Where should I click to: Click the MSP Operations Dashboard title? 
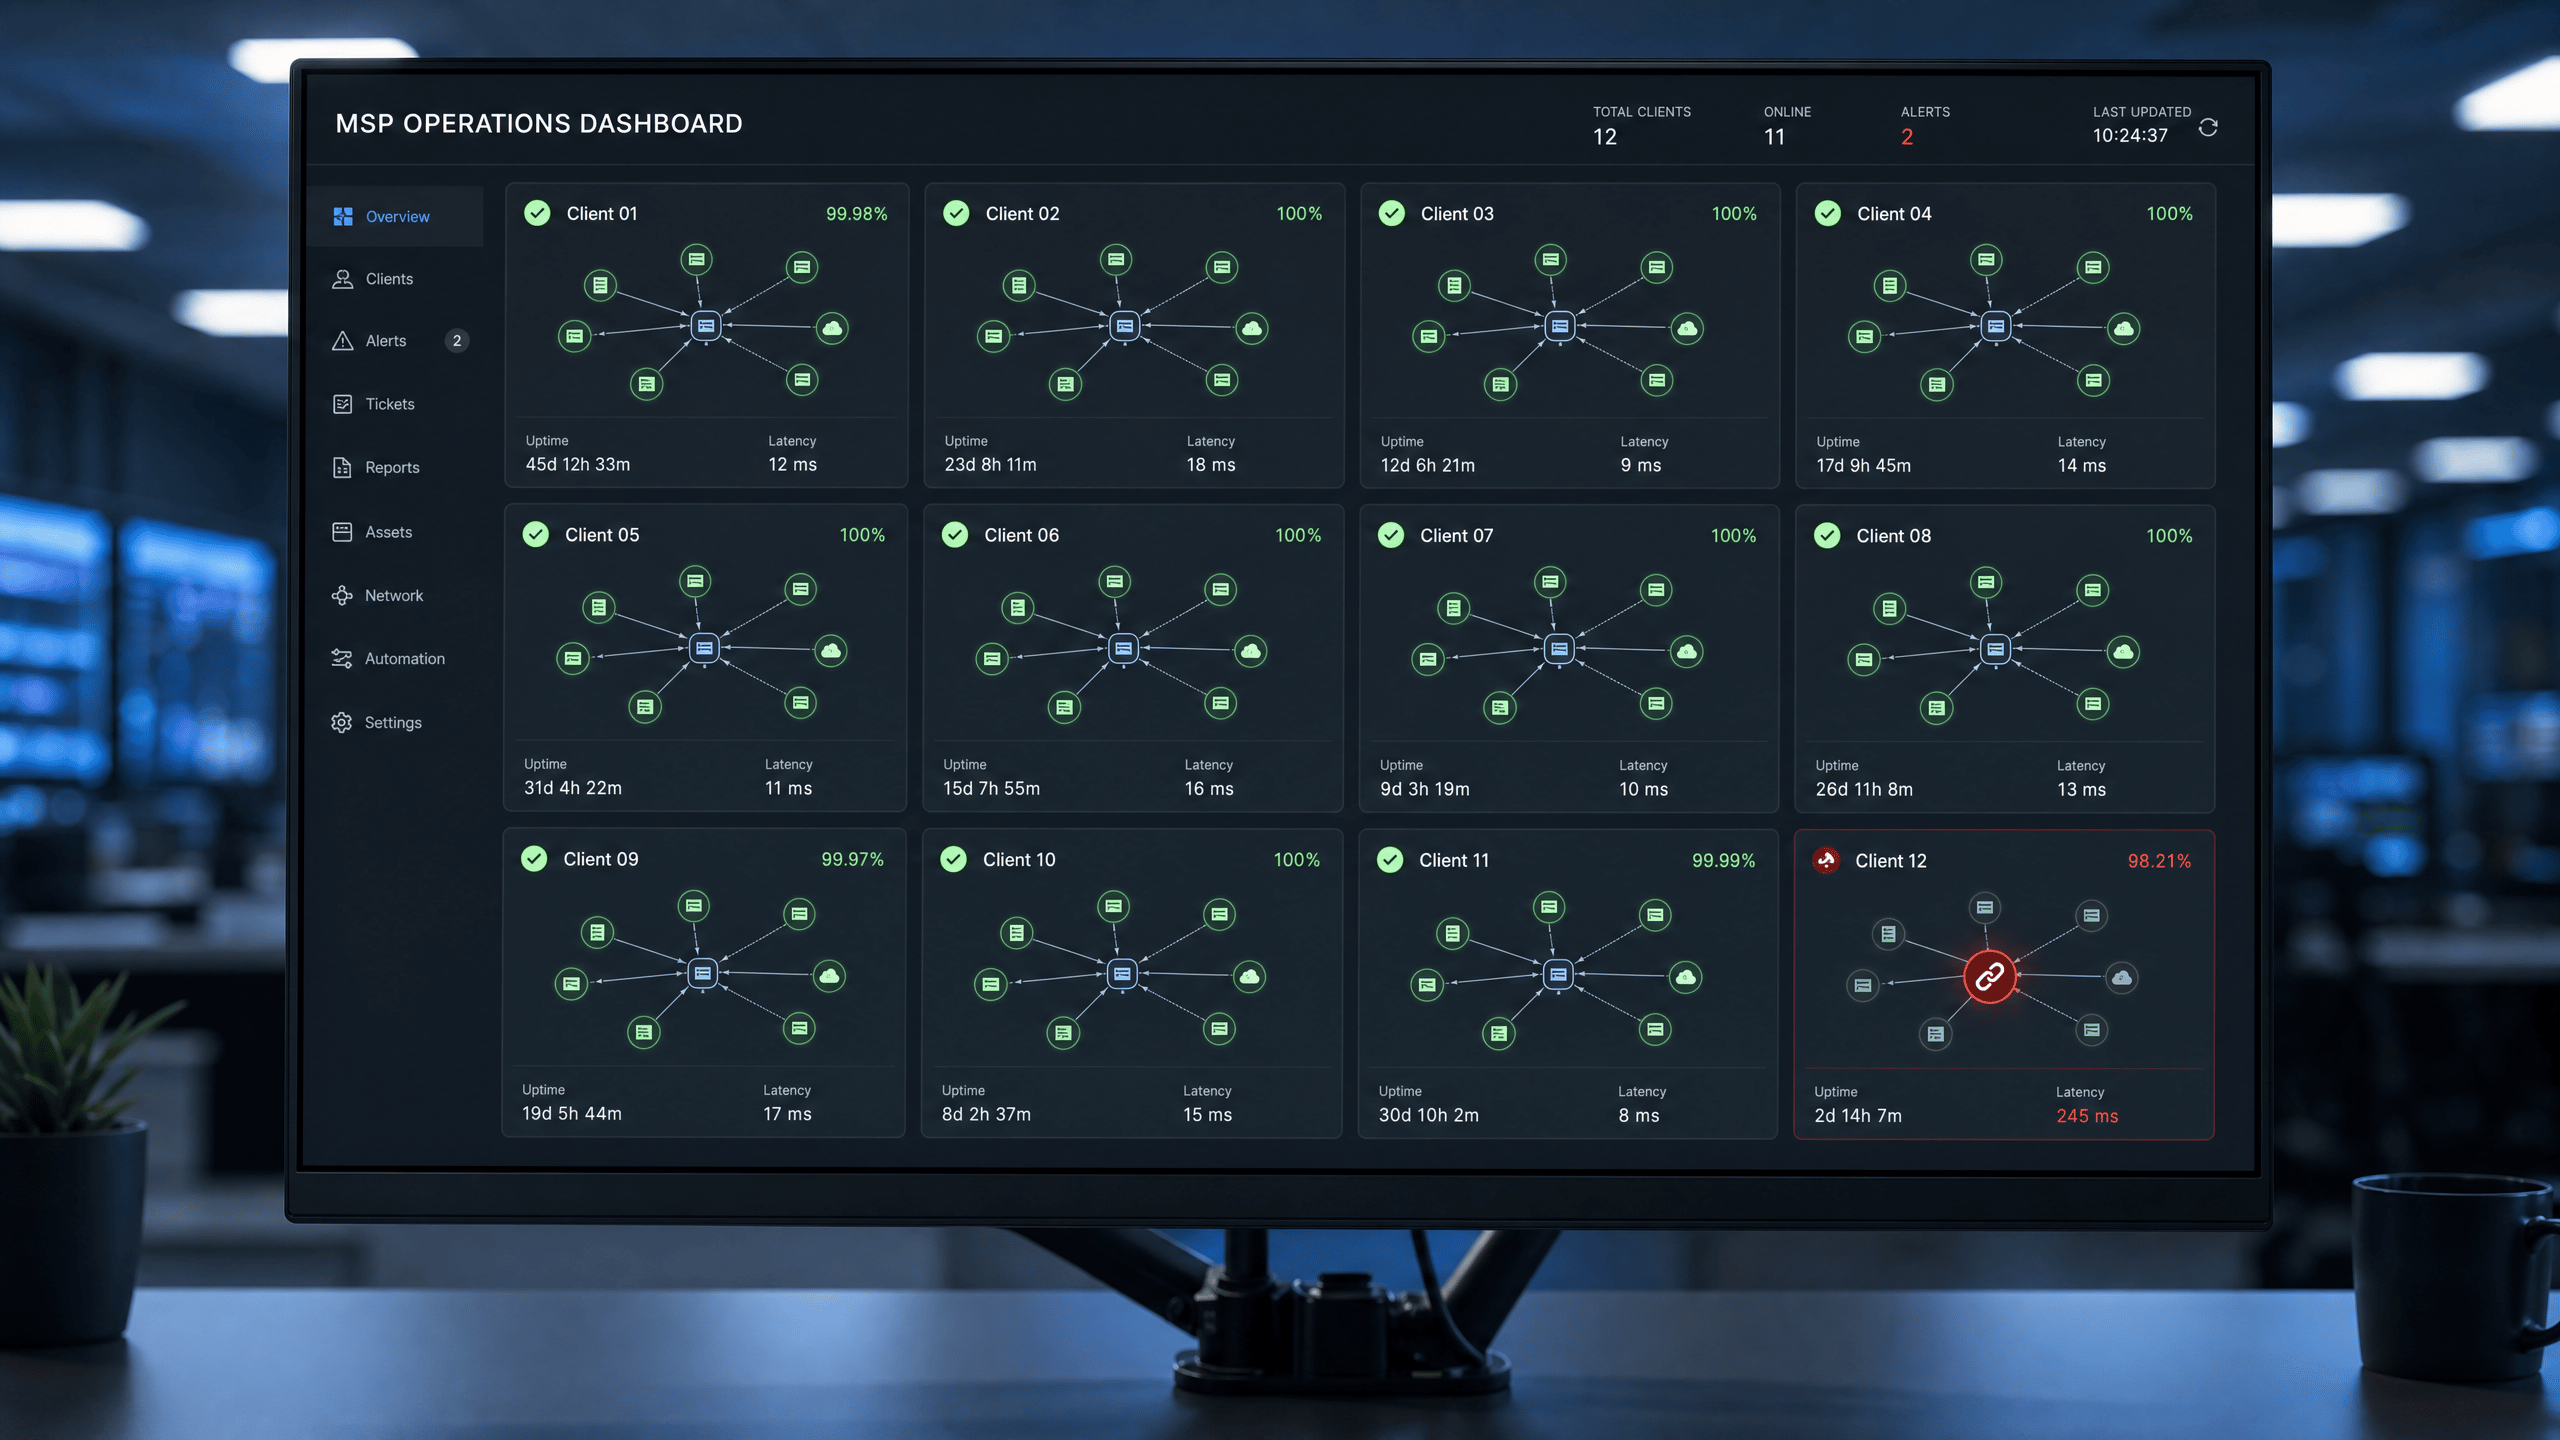(539, 123)
